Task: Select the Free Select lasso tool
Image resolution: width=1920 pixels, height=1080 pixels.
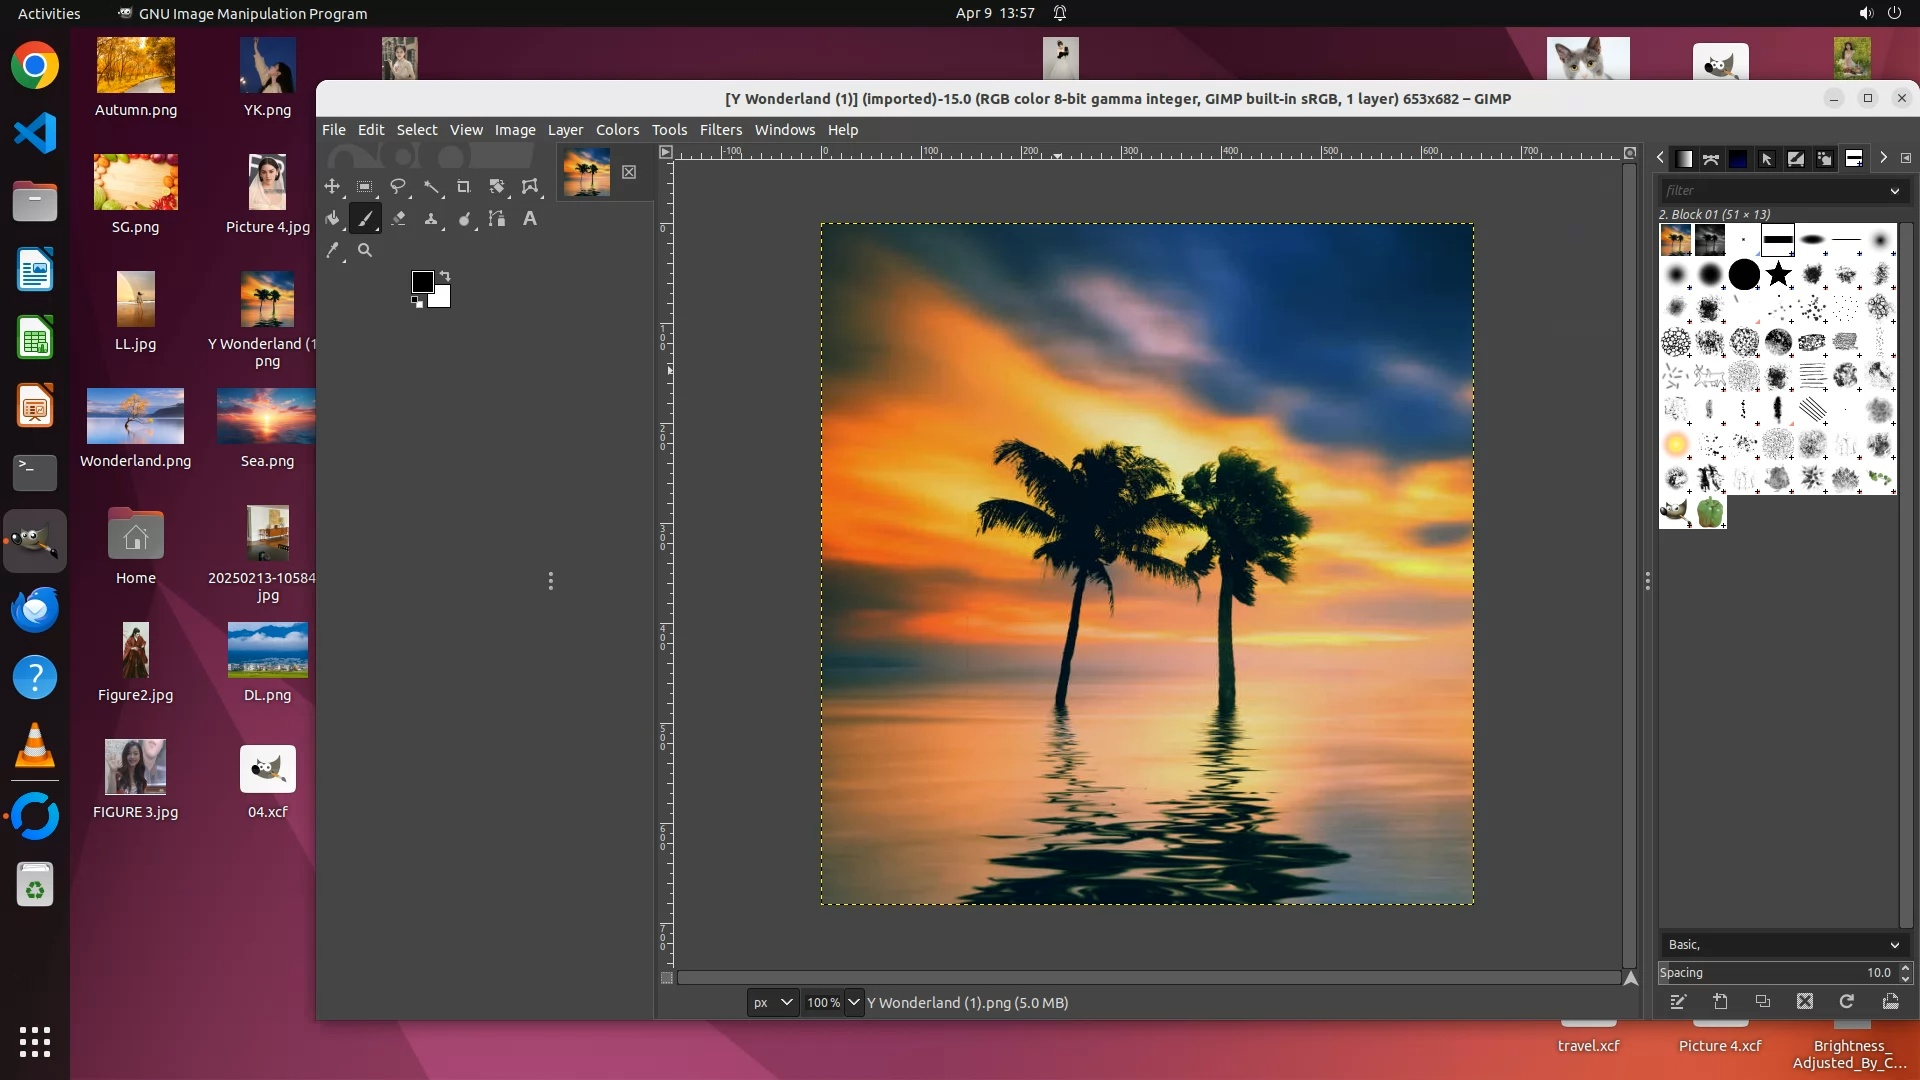Action: click(398, 186)
